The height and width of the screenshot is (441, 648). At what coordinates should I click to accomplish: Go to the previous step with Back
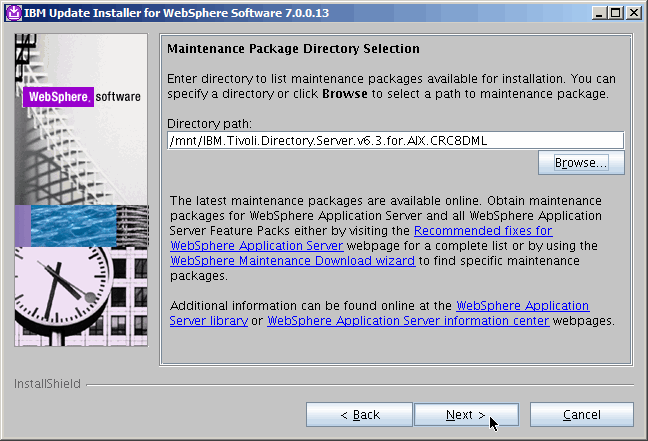click(x=359, y=414)
